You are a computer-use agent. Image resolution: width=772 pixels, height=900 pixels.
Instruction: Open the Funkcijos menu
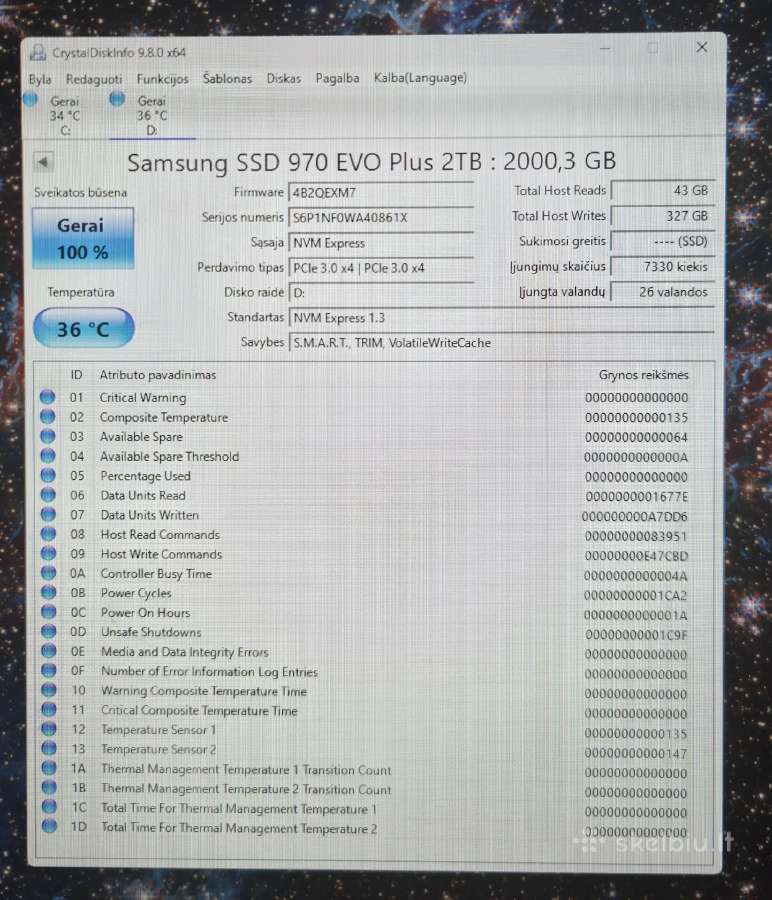point(162,79)
